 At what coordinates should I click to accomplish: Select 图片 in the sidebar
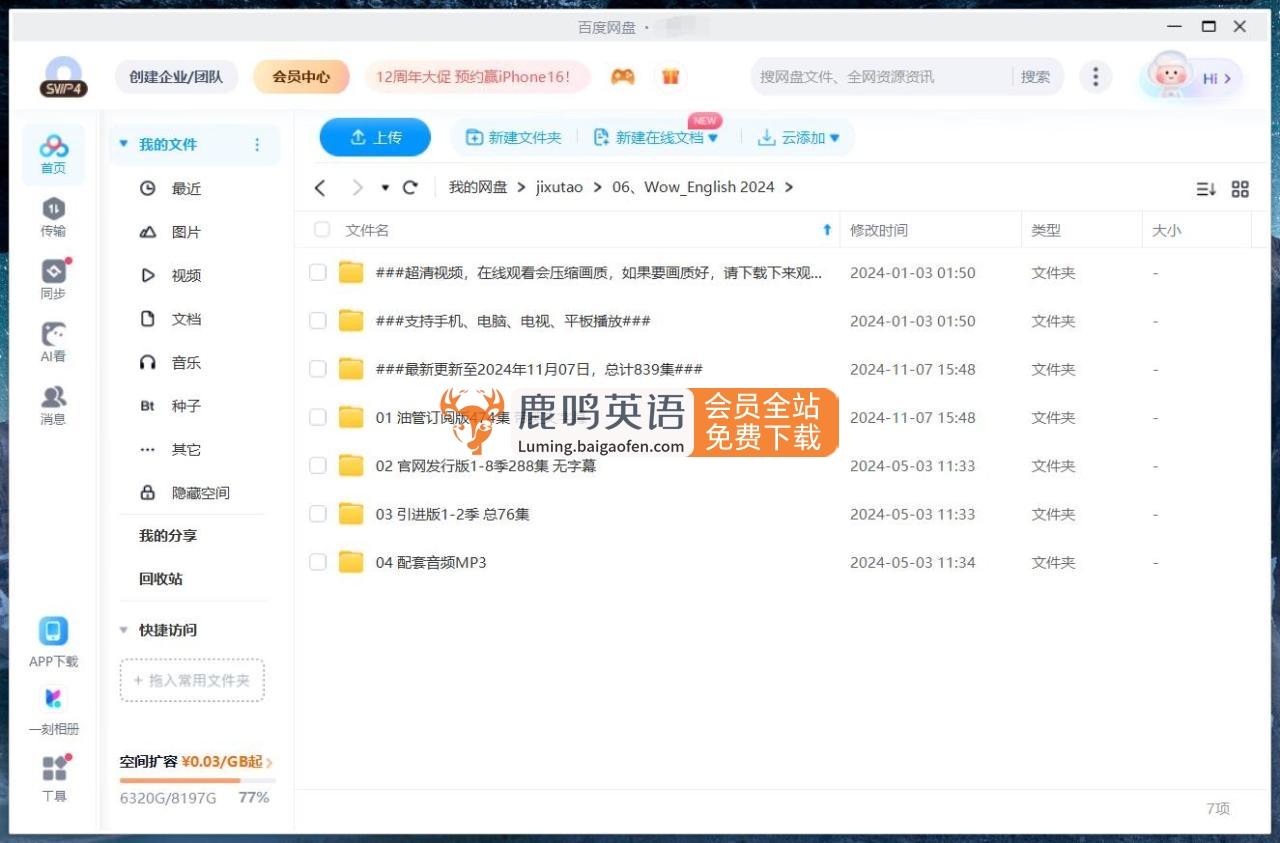pos(186,232)
